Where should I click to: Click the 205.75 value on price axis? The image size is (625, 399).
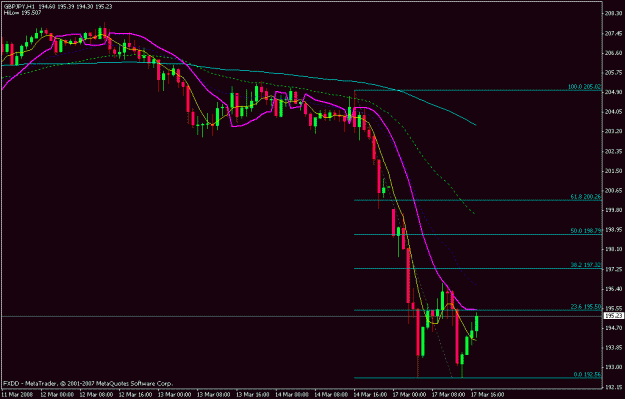[614, 73]
